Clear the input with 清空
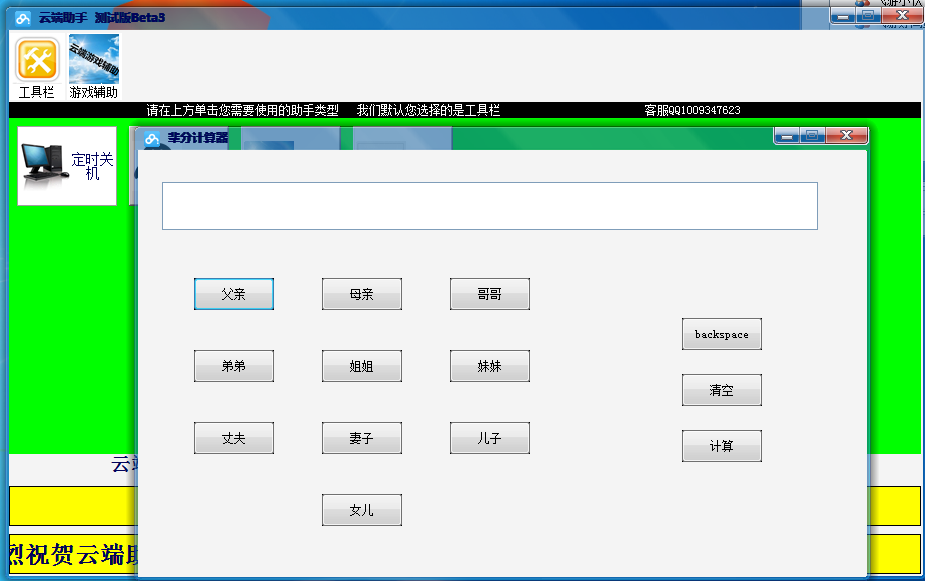This screenshot has width=925, height=581. pyautogui.click(x=721, y=390)
